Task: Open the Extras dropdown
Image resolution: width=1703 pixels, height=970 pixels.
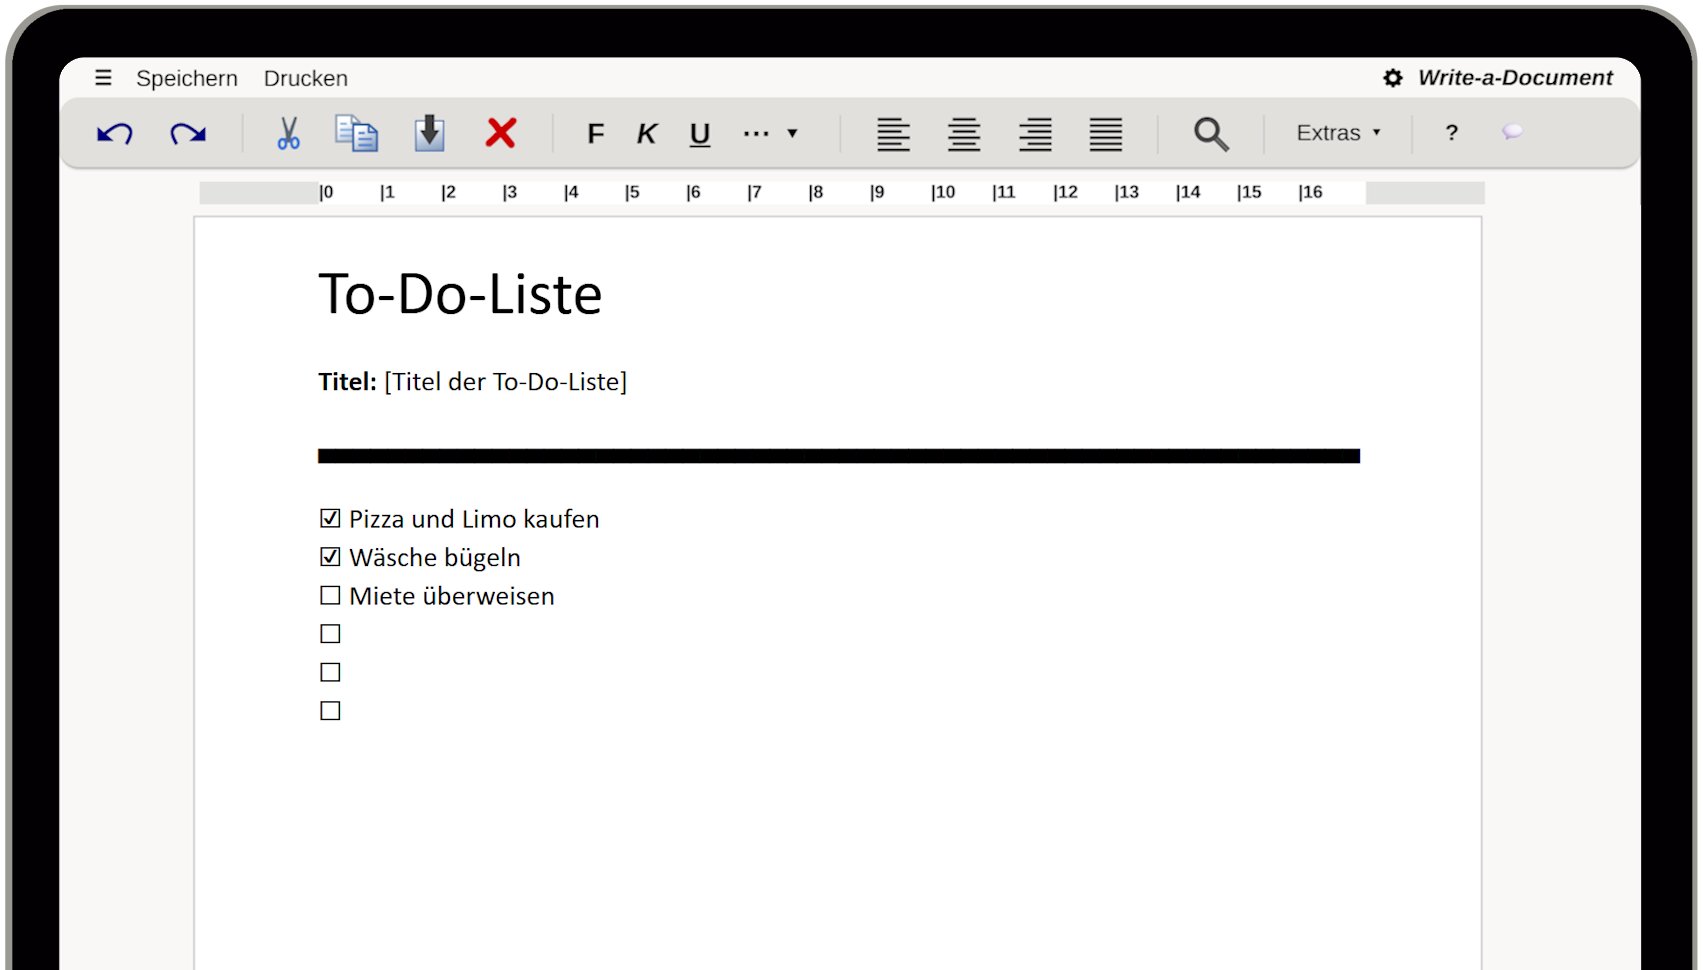Action: 1337,132
